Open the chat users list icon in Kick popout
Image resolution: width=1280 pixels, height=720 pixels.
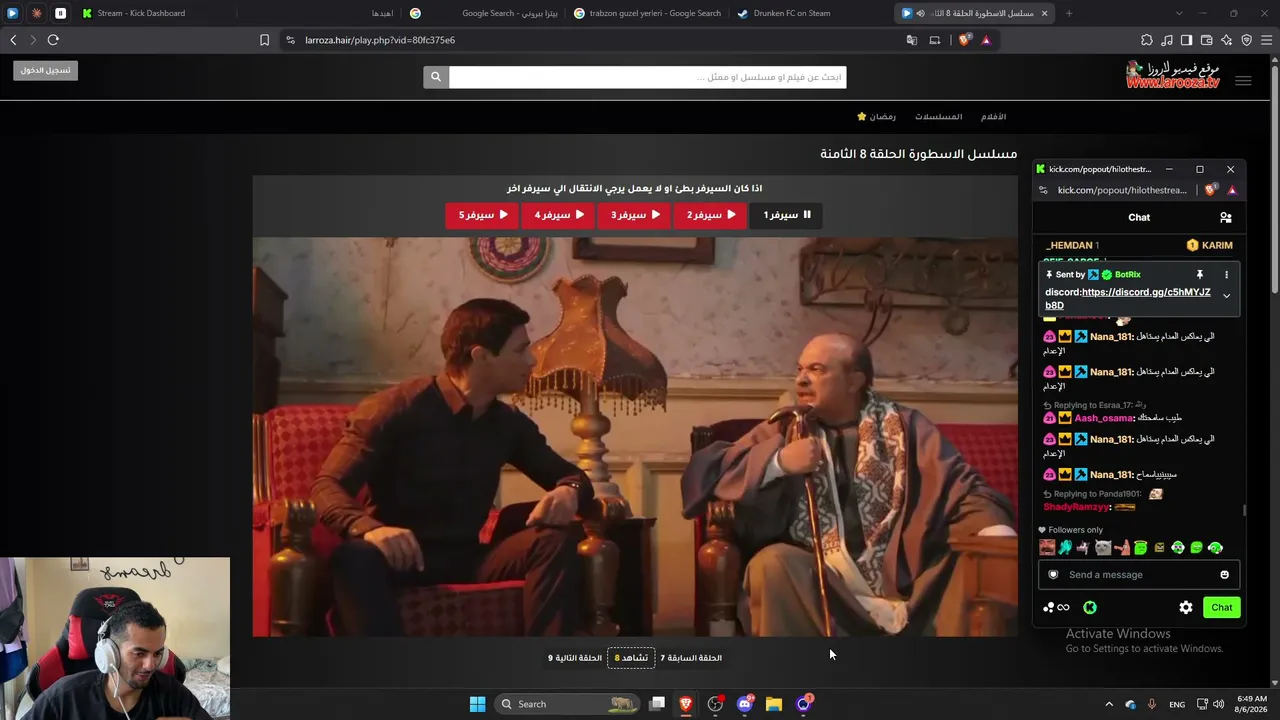click(1226, 217)
